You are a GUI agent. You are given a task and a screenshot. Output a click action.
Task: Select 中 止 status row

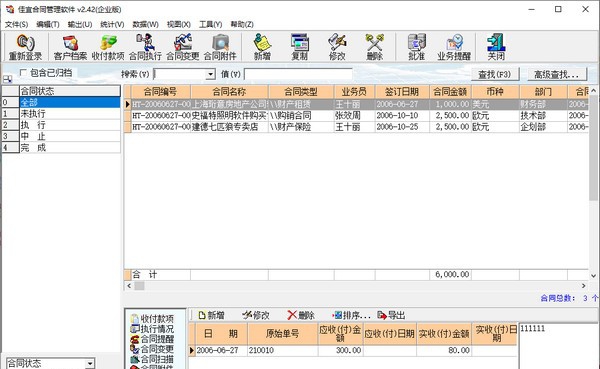70,136
